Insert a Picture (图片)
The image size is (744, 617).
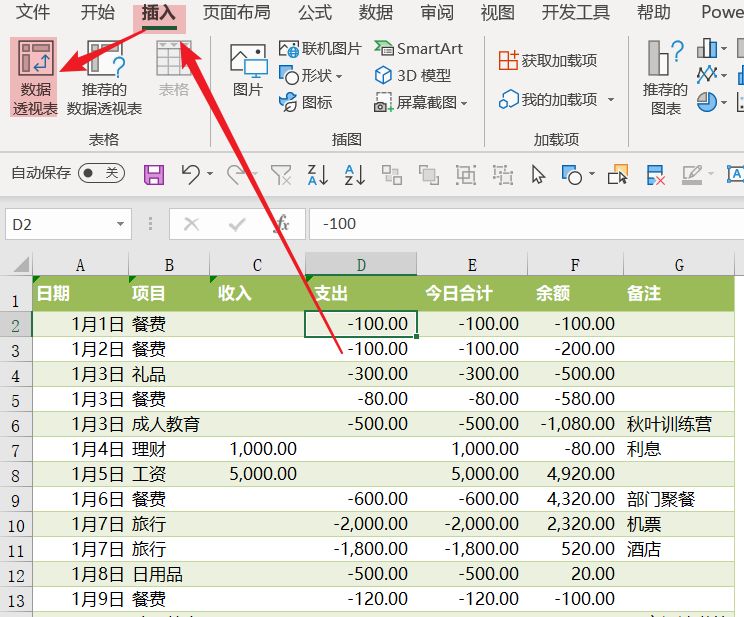(x=248, y=69)
